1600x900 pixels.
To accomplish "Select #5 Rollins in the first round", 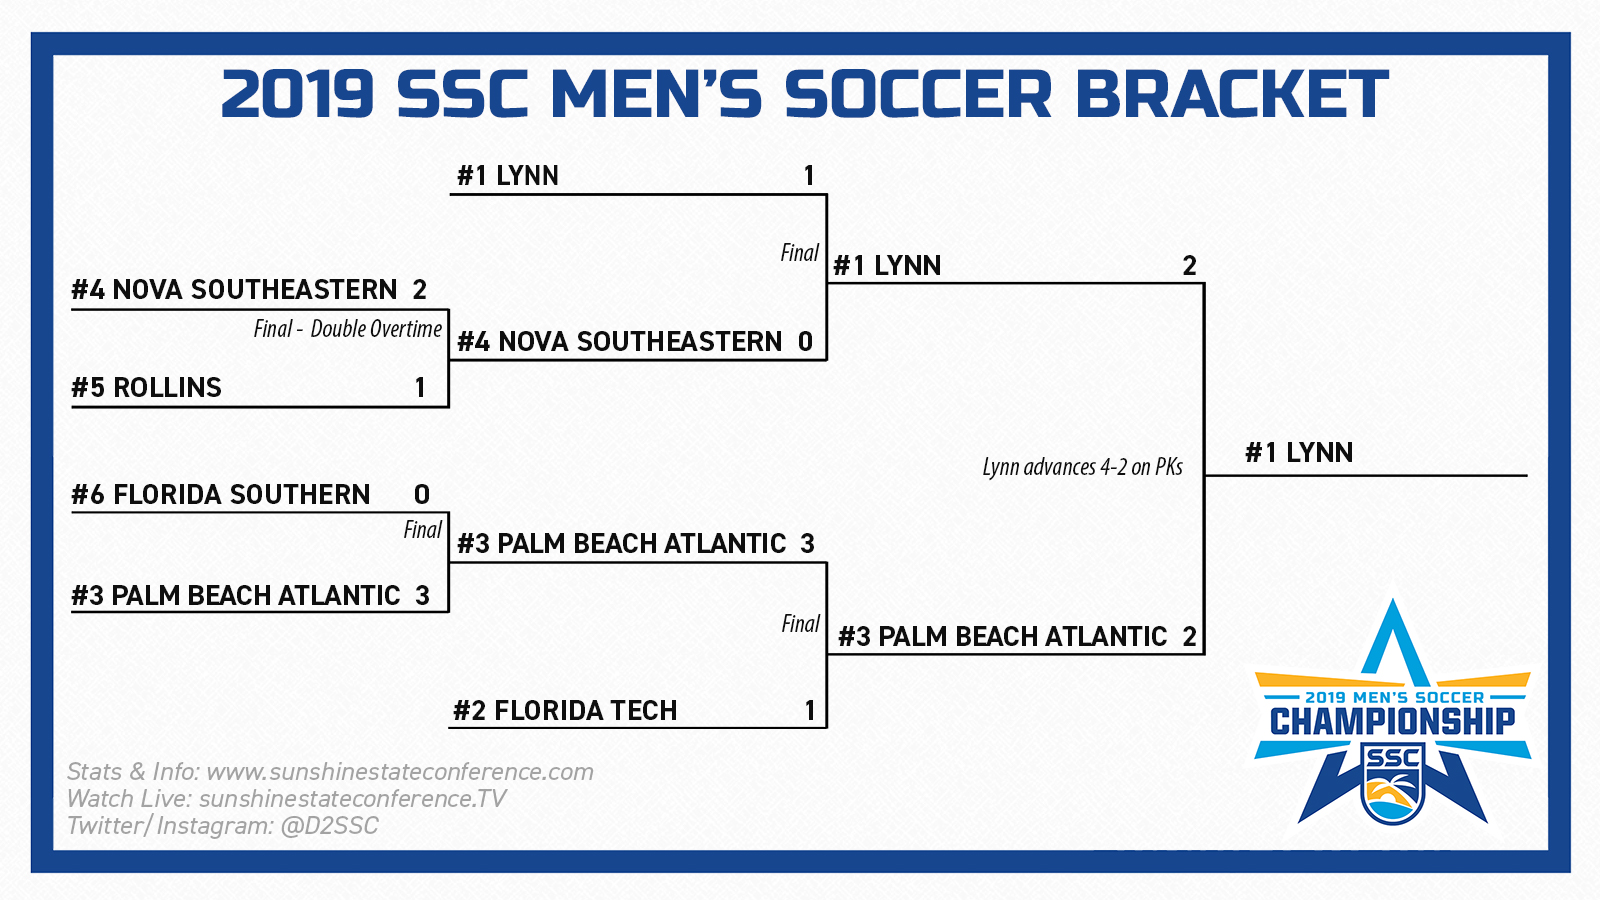I will (x=147, y=388).
